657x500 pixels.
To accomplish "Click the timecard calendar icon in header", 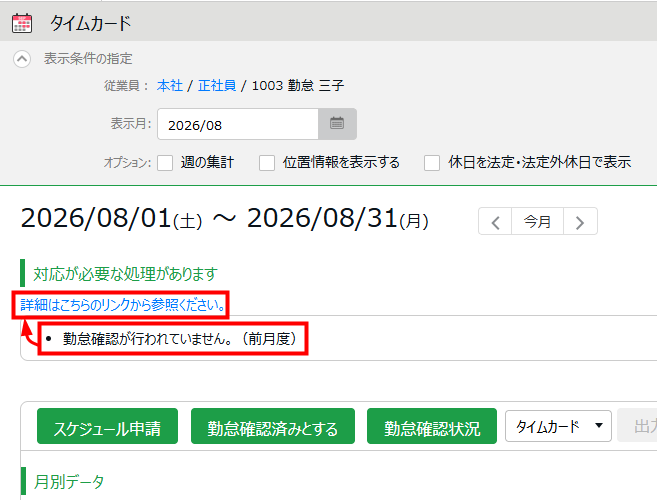I will (x=22, y=23).
